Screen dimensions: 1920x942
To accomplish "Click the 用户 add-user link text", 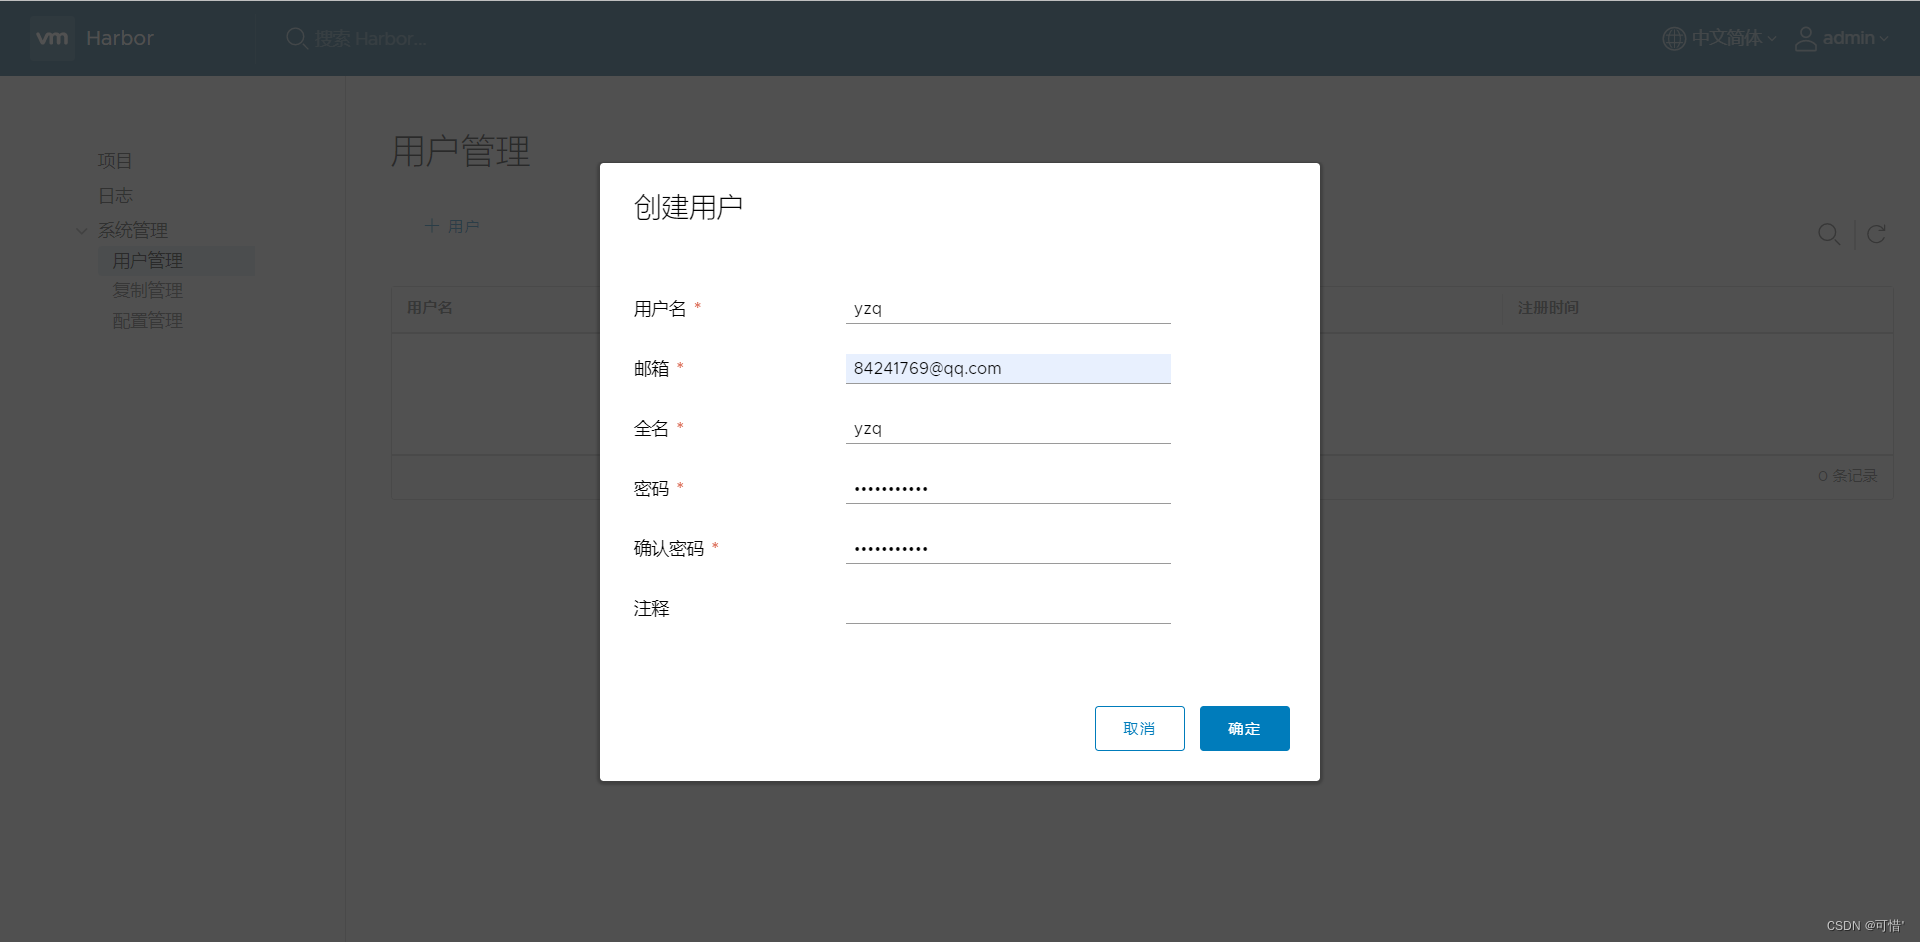I will pos(464,227).
